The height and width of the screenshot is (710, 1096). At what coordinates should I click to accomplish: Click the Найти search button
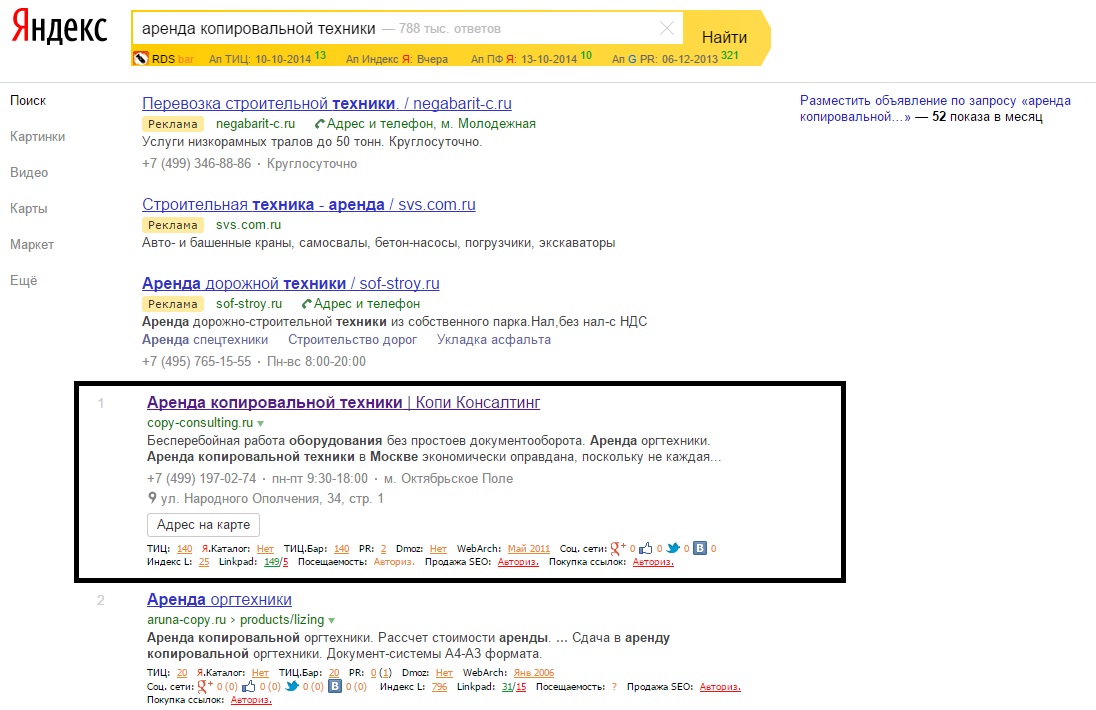pyautogui.click(x=724, y=37)
